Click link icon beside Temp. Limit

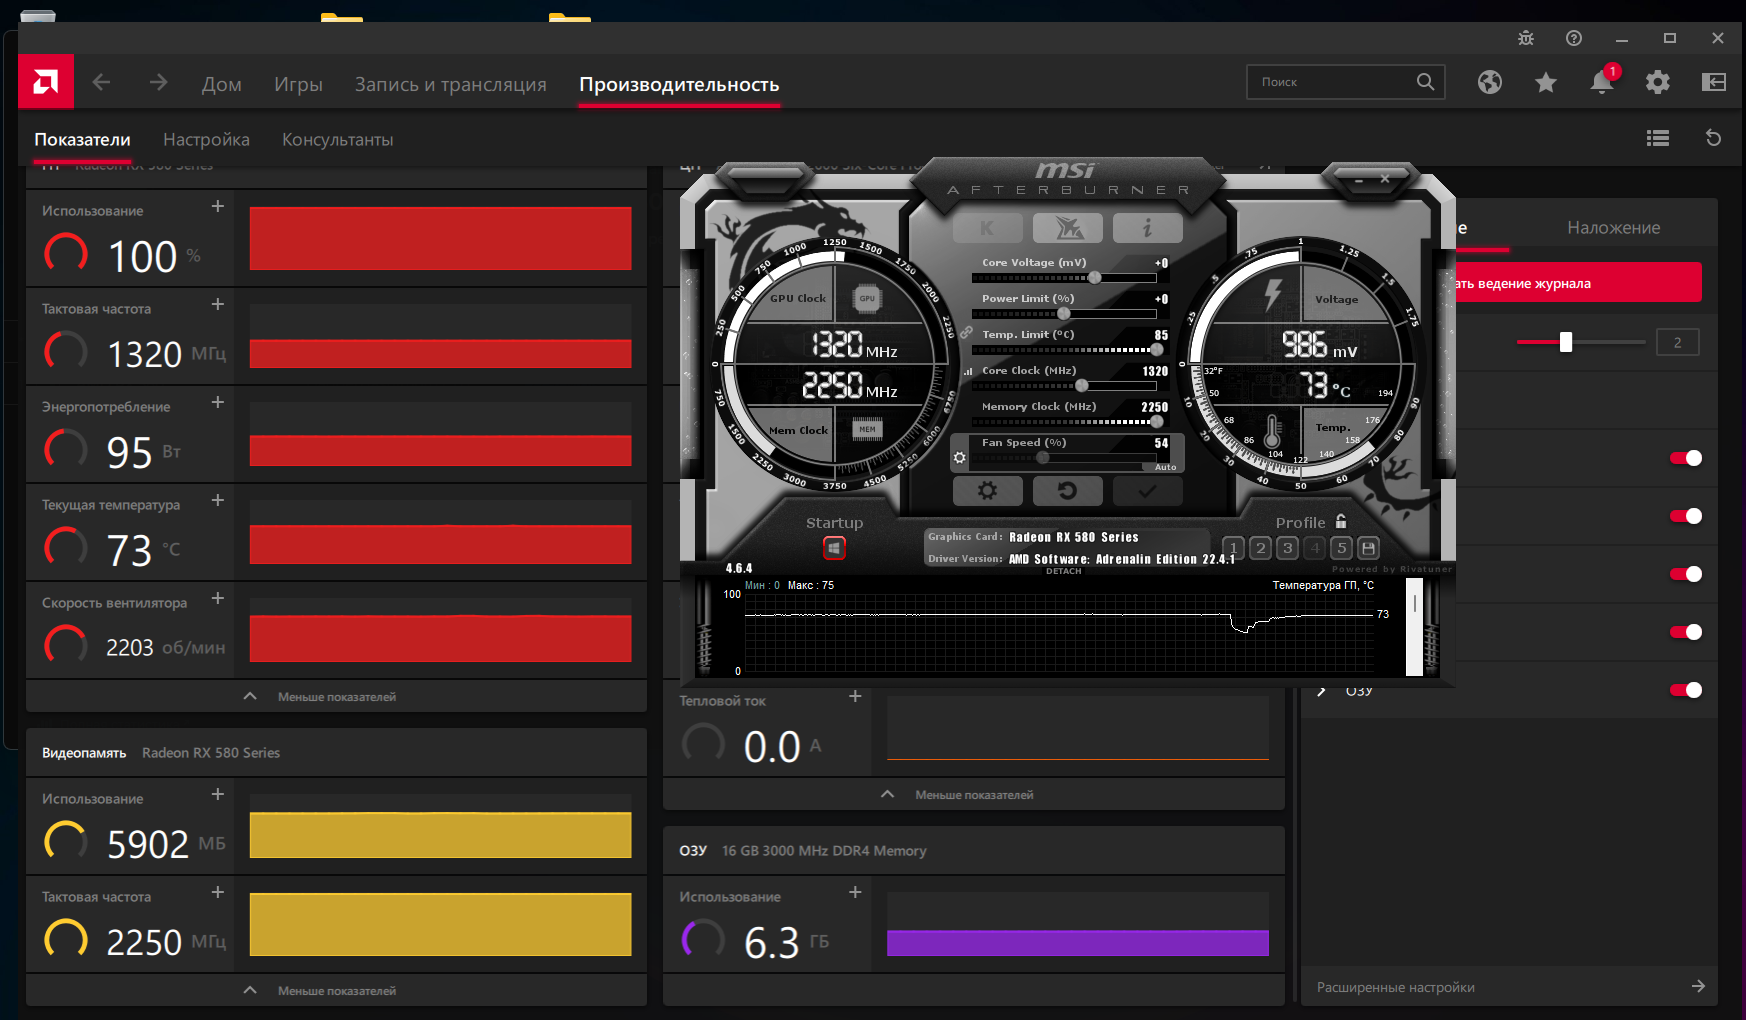pos(966,333)
